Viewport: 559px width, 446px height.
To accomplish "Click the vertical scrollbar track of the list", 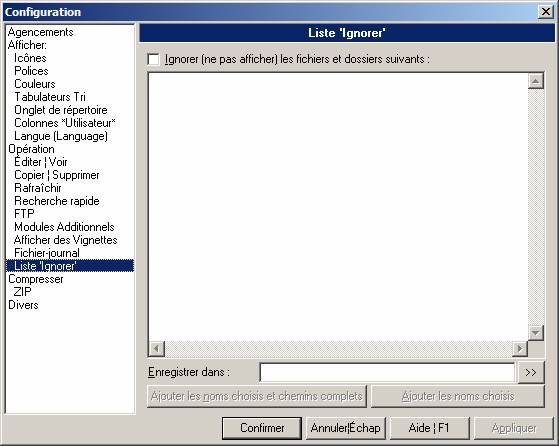I will click(x=535, y=207).
